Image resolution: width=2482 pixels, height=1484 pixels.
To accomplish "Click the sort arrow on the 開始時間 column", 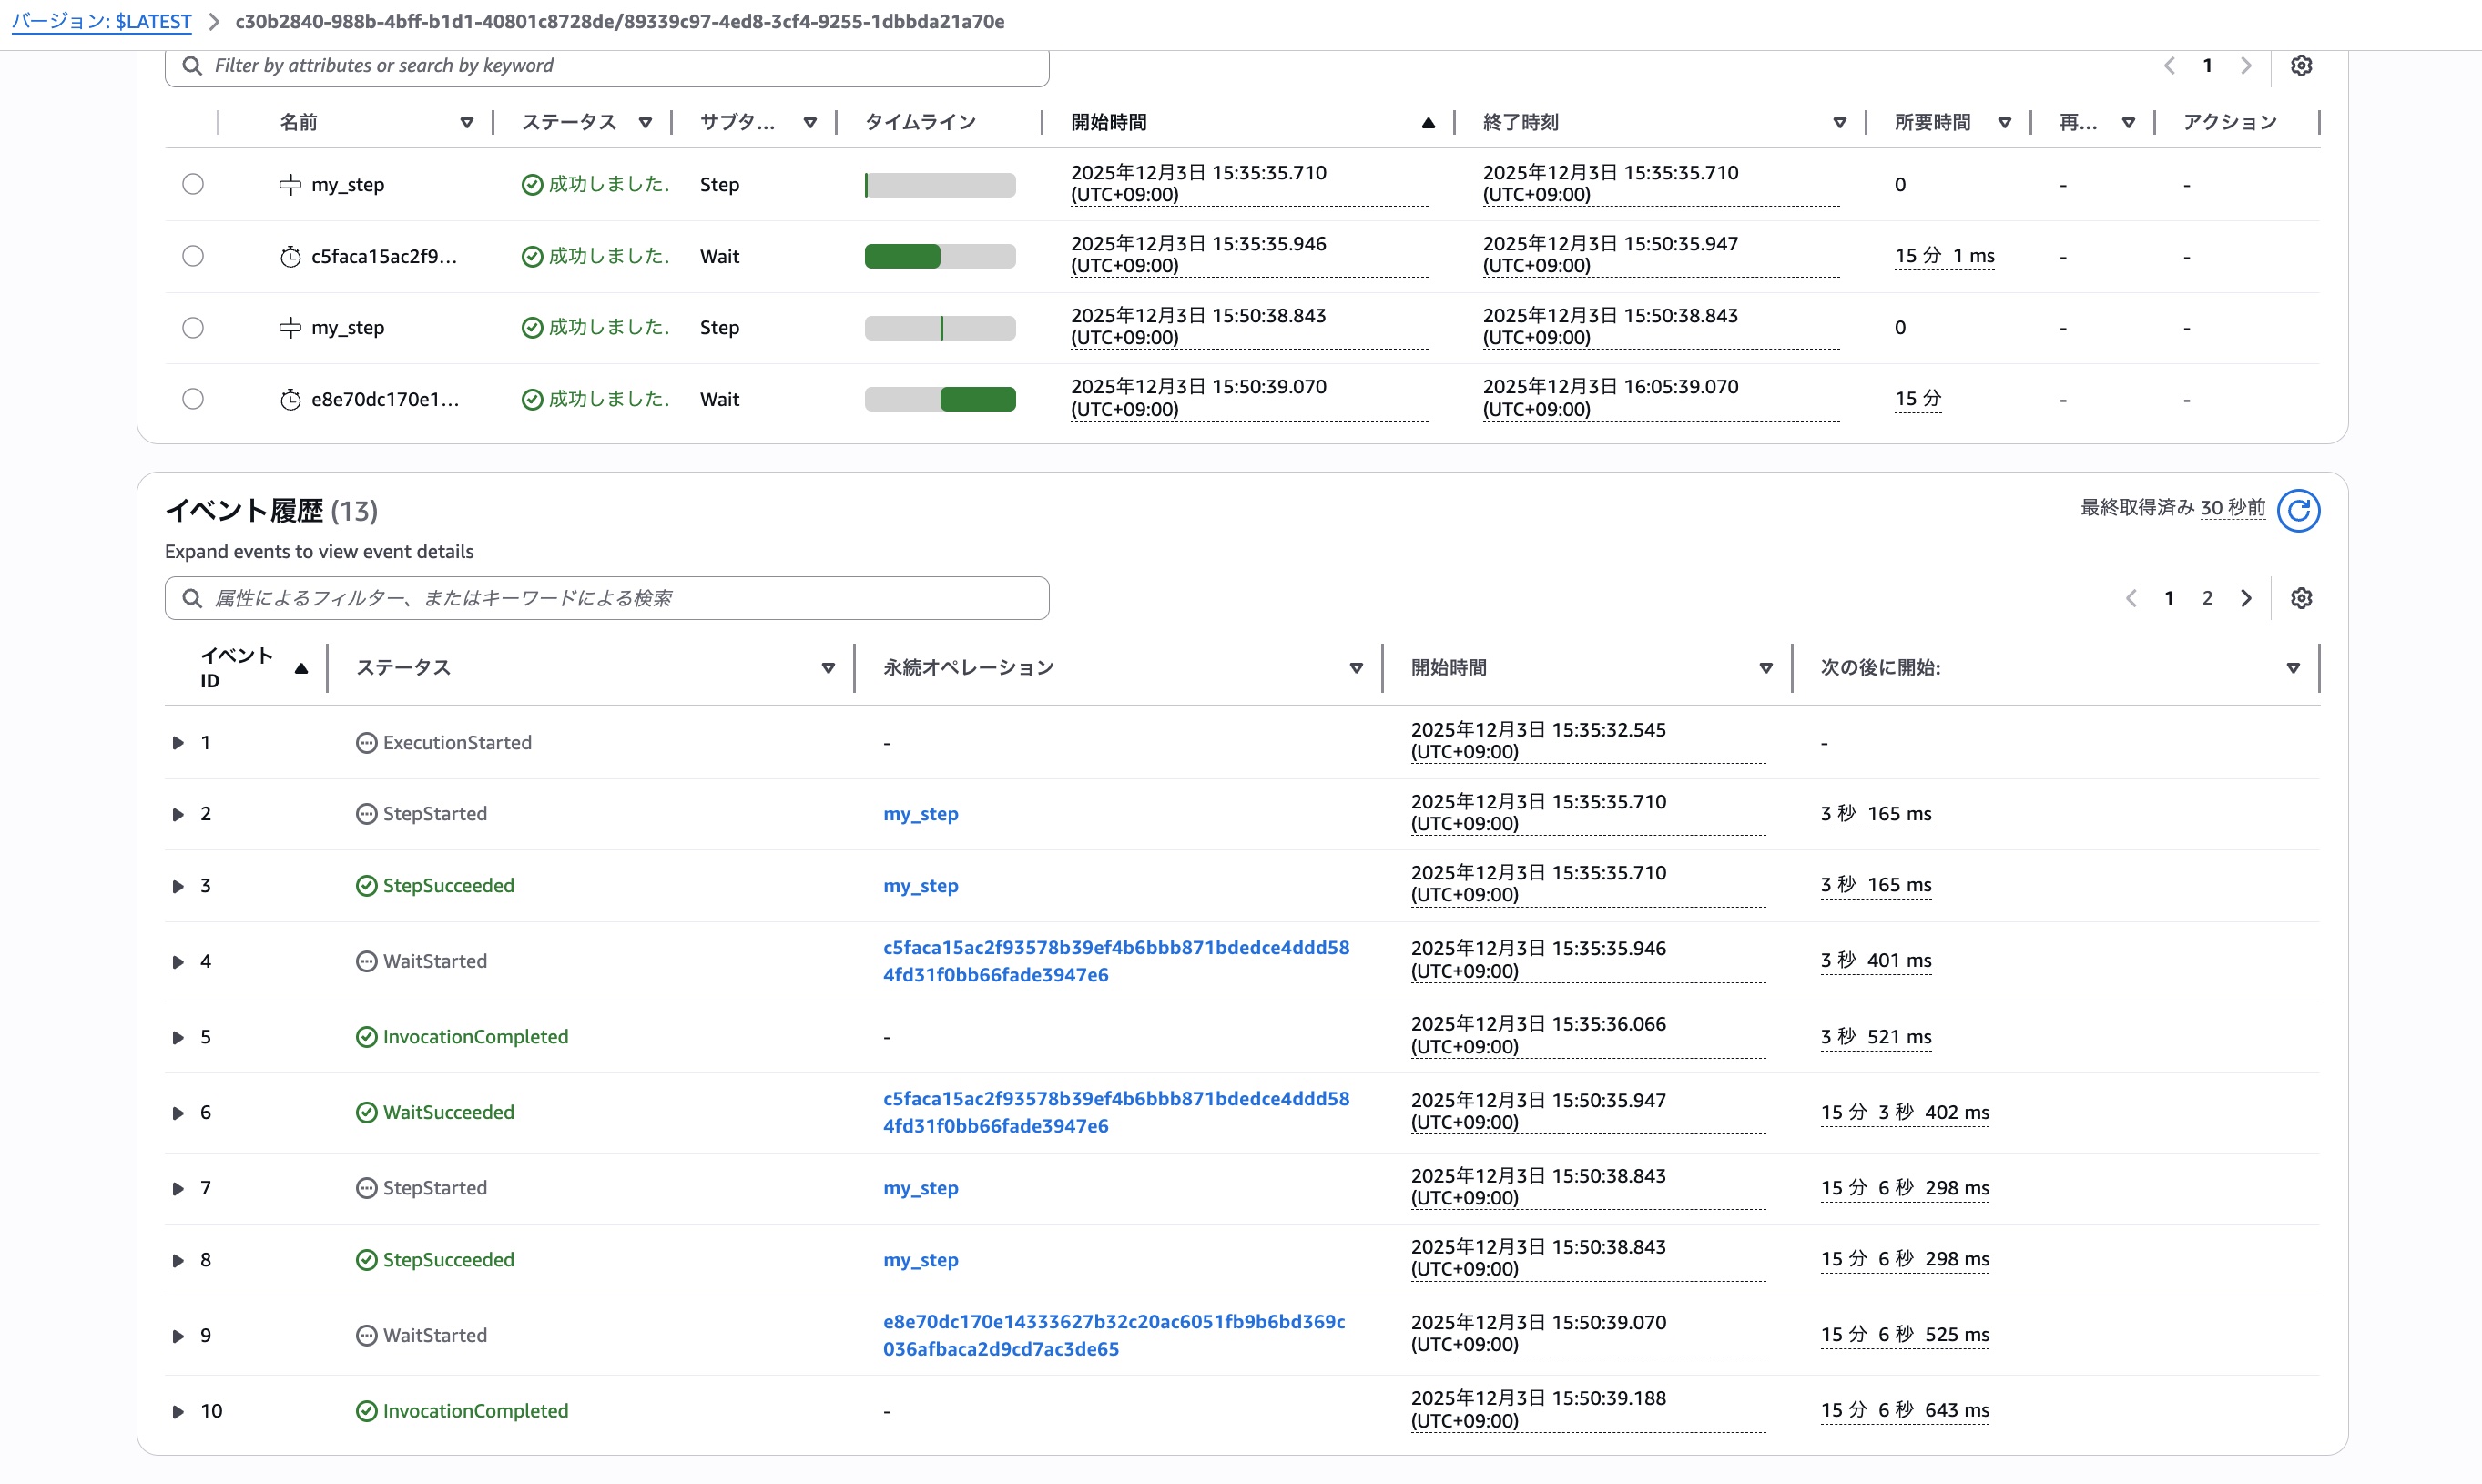I will point(1428,122).
